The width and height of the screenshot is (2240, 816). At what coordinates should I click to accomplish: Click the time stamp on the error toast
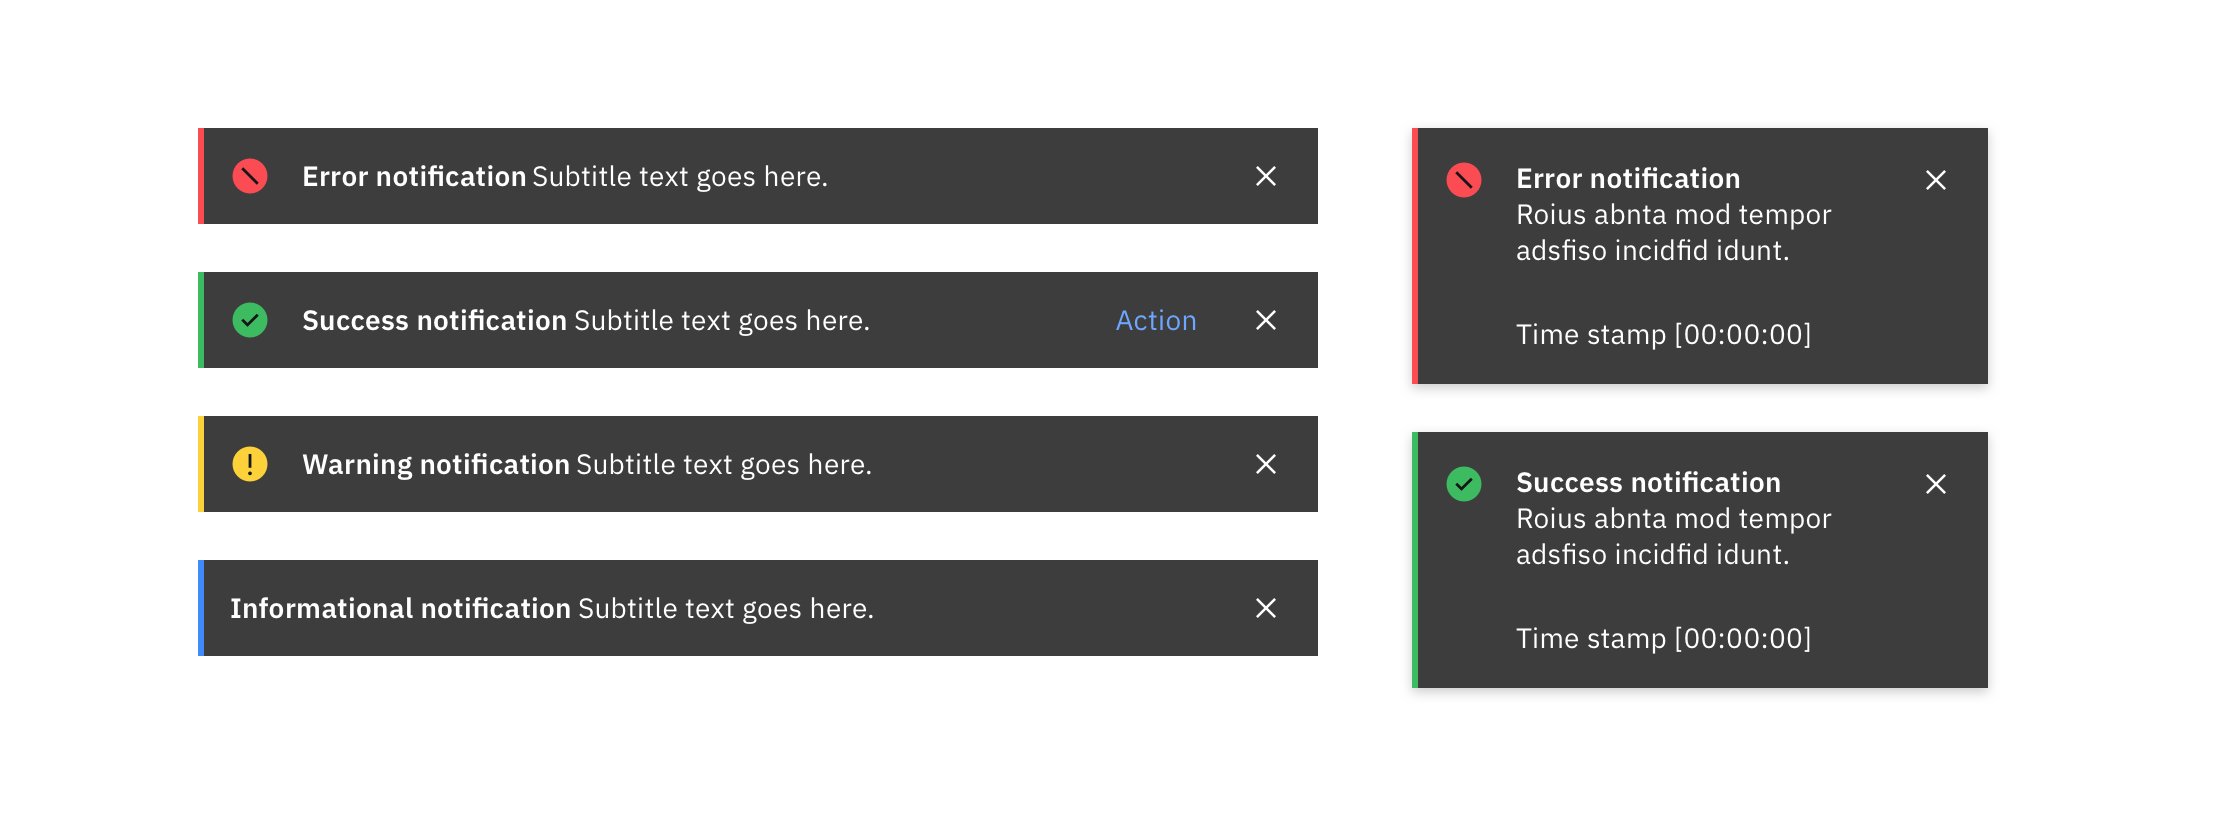pyautogui.click(x=1664, y=335)
